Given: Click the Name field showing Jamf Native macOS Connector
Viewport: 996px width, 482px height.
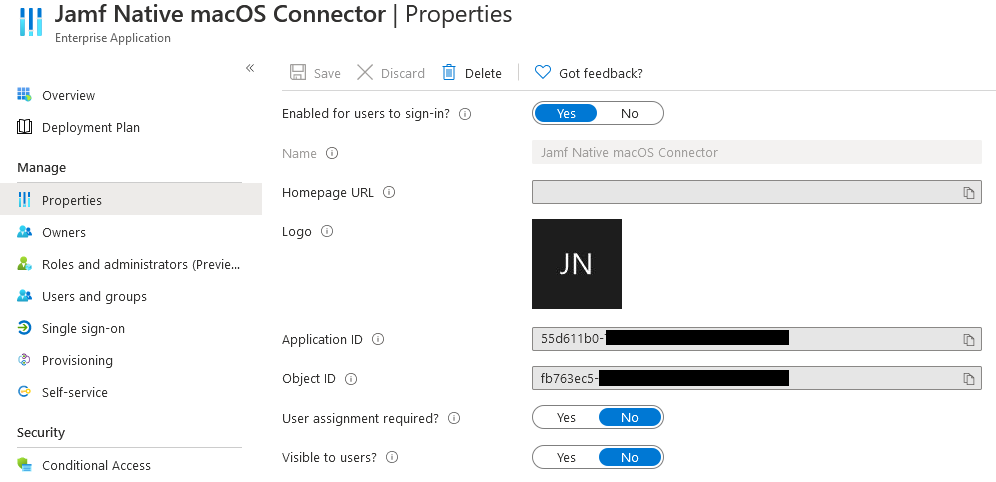Looking at the screenshot, I should click(x=757, y=152).
